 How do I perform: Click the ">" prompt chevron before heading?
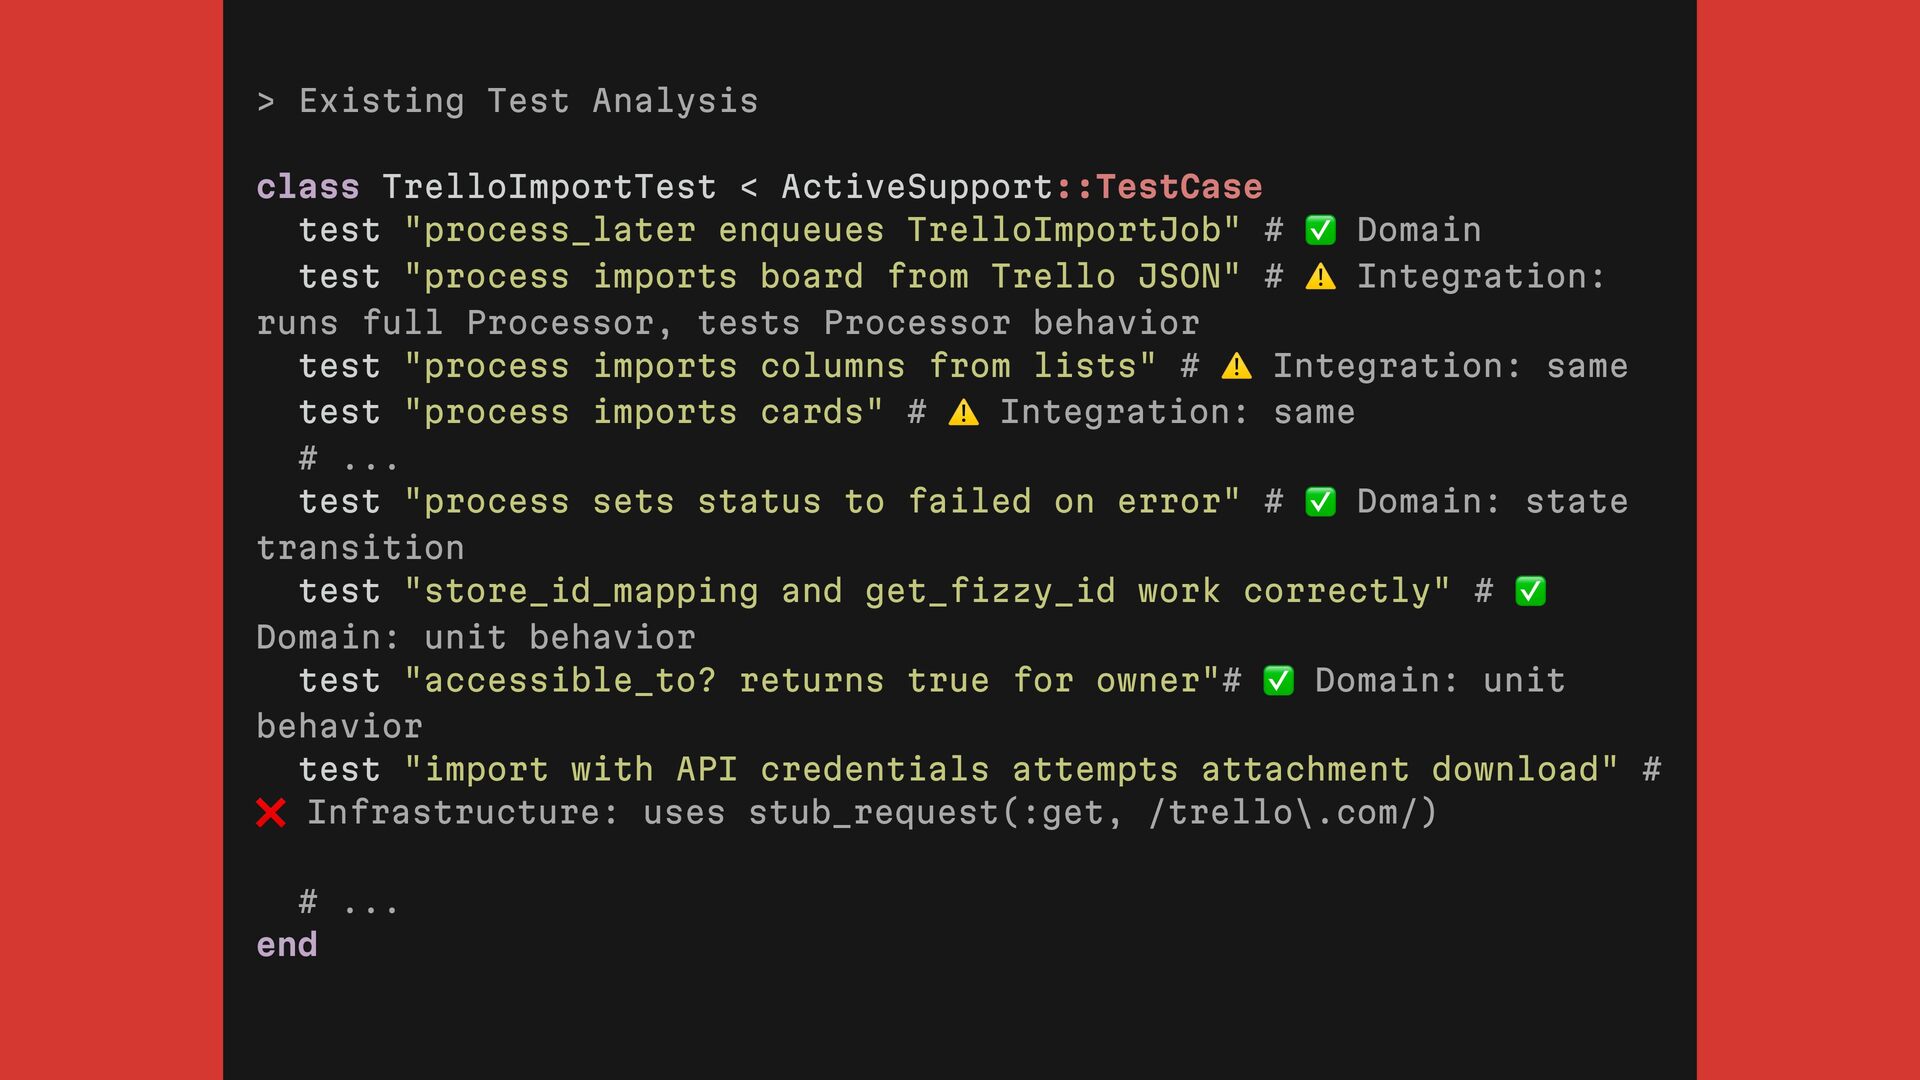(x=265, y=102)
